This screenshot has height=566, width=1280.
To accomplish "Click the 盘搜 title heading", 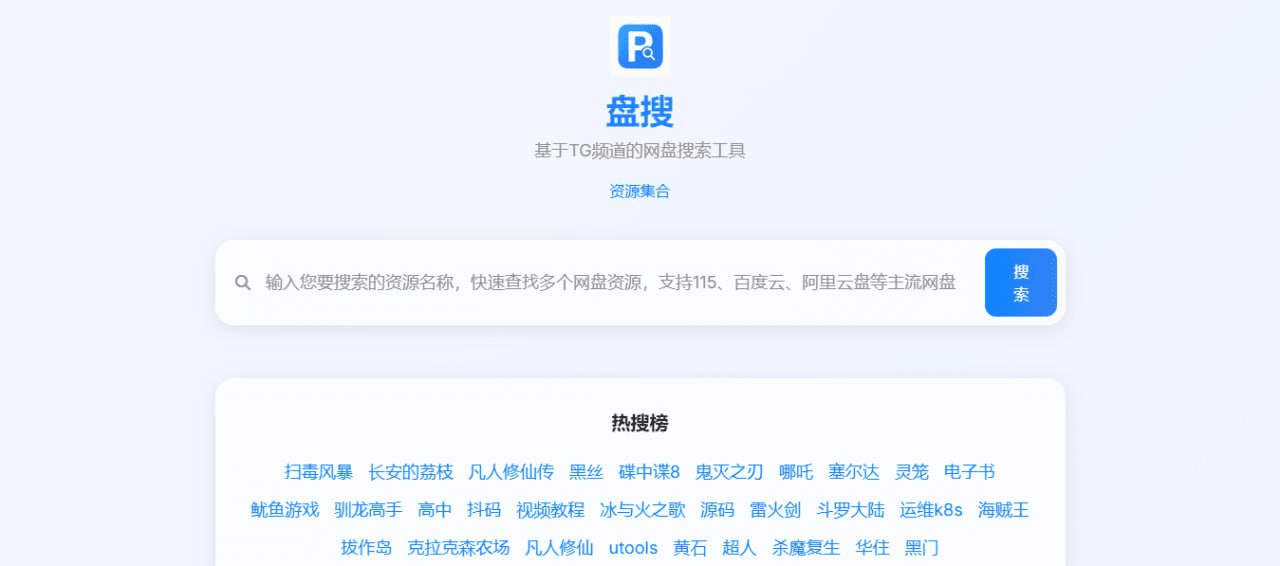I will (x=640, y=111).
